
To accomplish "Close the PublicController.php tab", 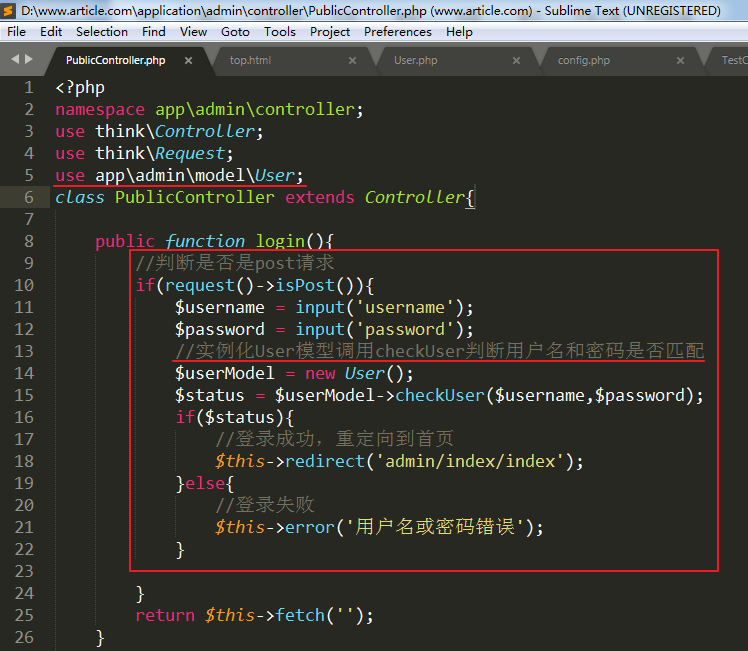I will point(189,61).
